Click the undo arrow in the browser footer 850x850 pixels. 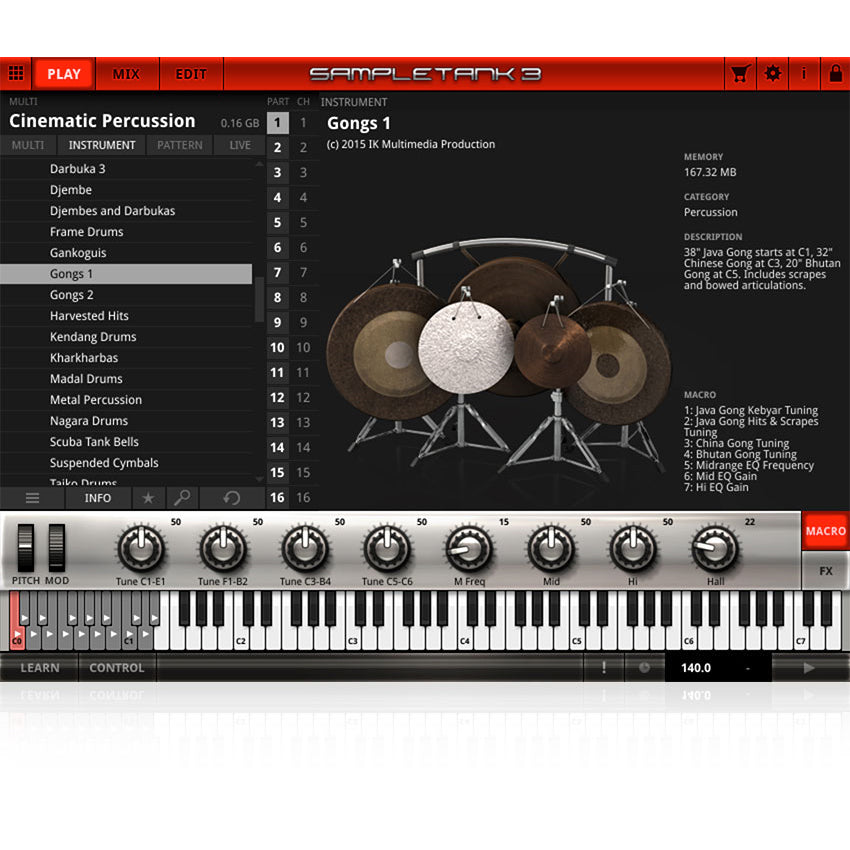(x=230, y=497)
